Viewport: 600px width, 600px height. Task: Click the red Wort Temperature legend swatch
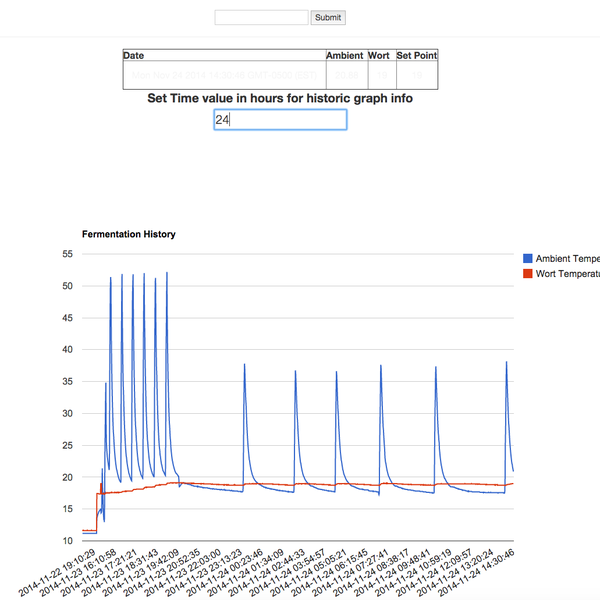[x=528, y=274]
